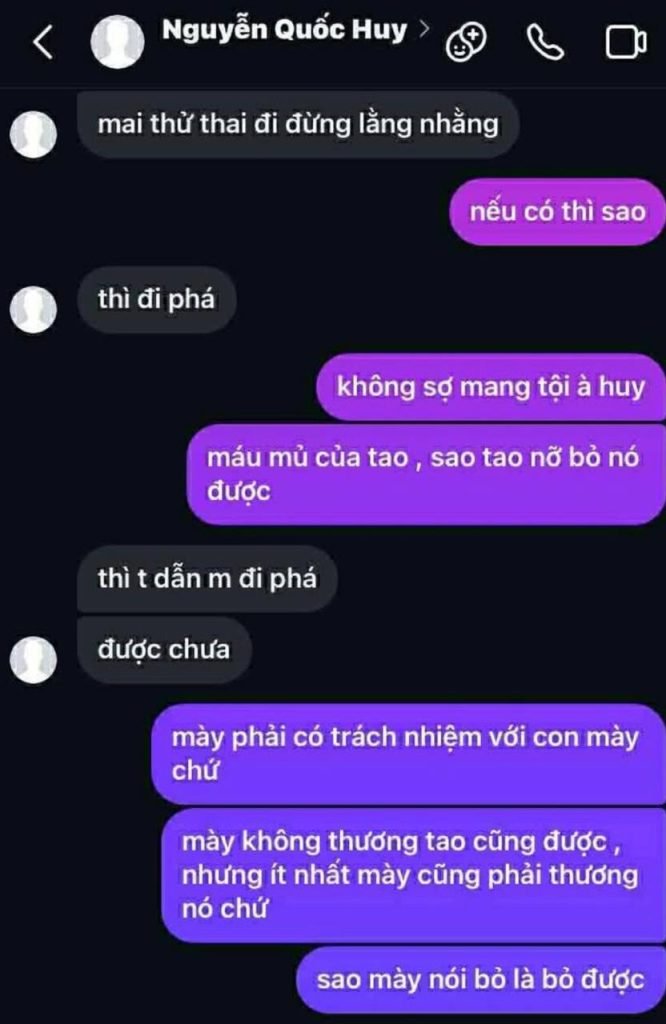Open Nguyễn Quốc Huy contact name
The image size is (666, 1024).
click(x=285, y=30)
